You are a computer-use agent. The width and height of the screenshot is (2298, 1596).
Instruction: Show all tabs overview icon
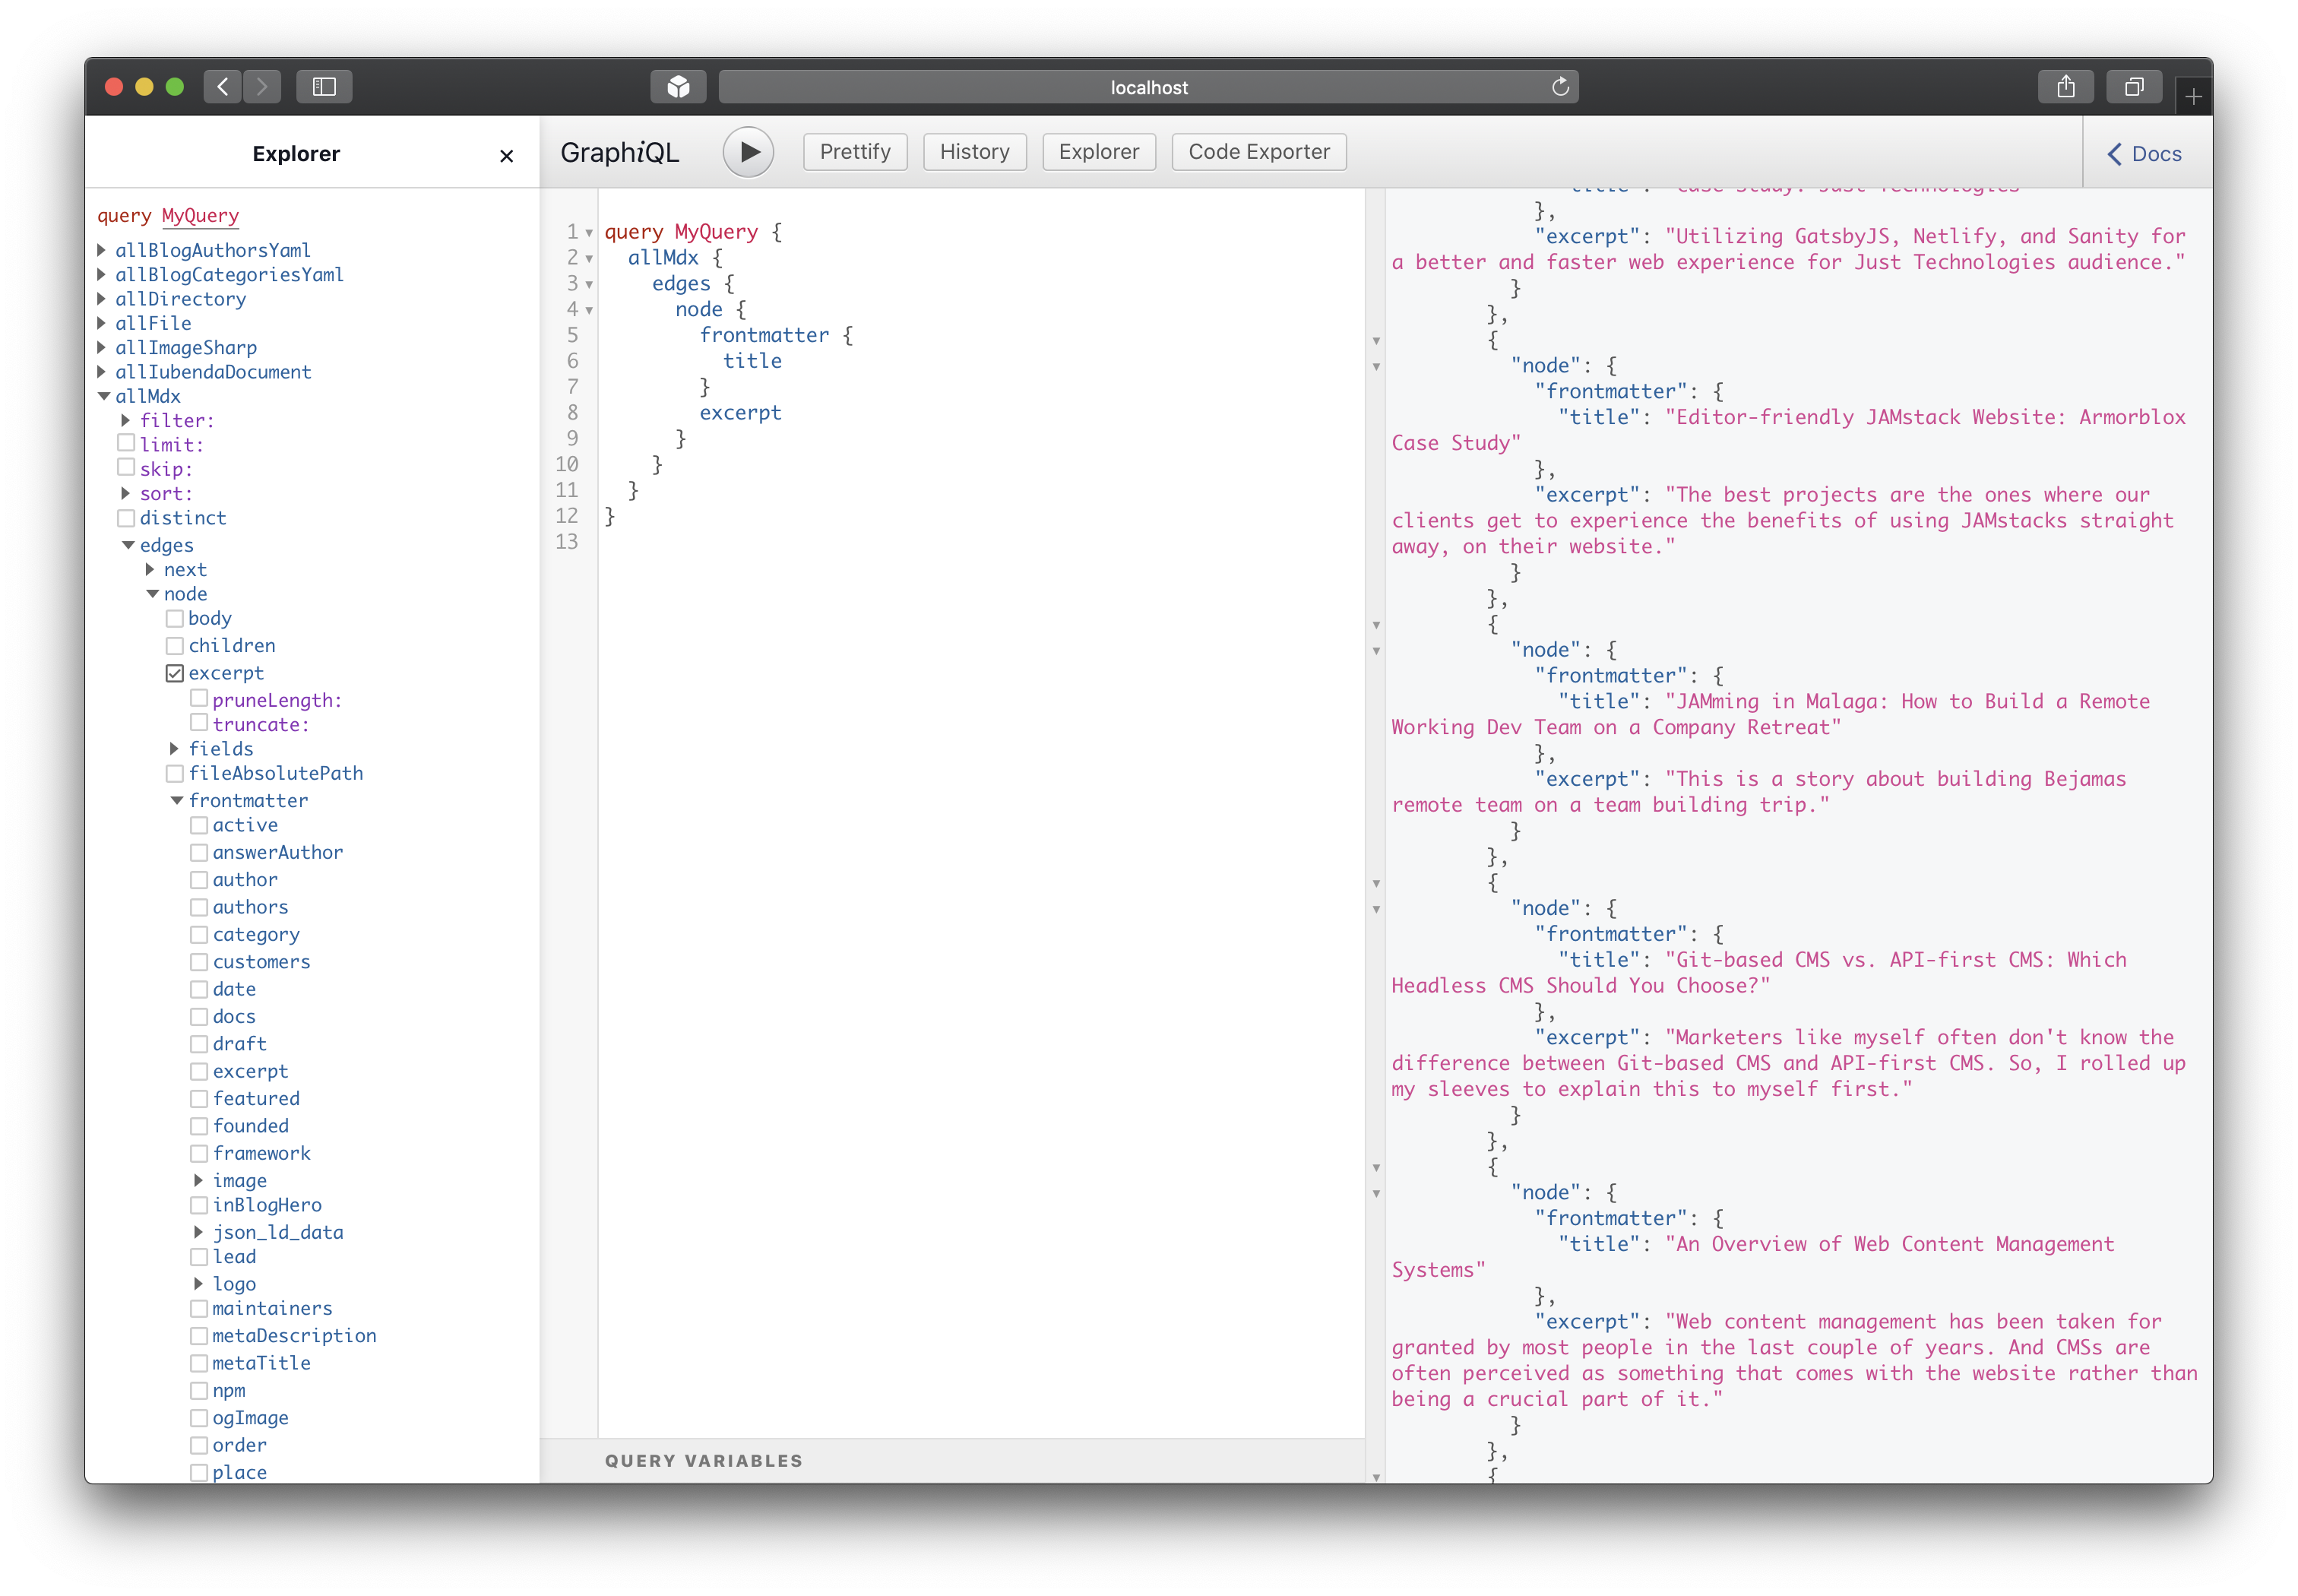coord(2134,87)
